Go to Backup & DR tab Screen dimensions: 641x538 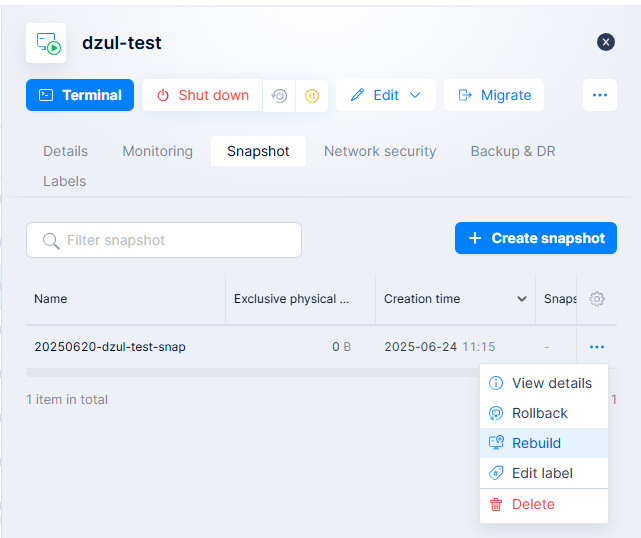[x=513, y=151]
